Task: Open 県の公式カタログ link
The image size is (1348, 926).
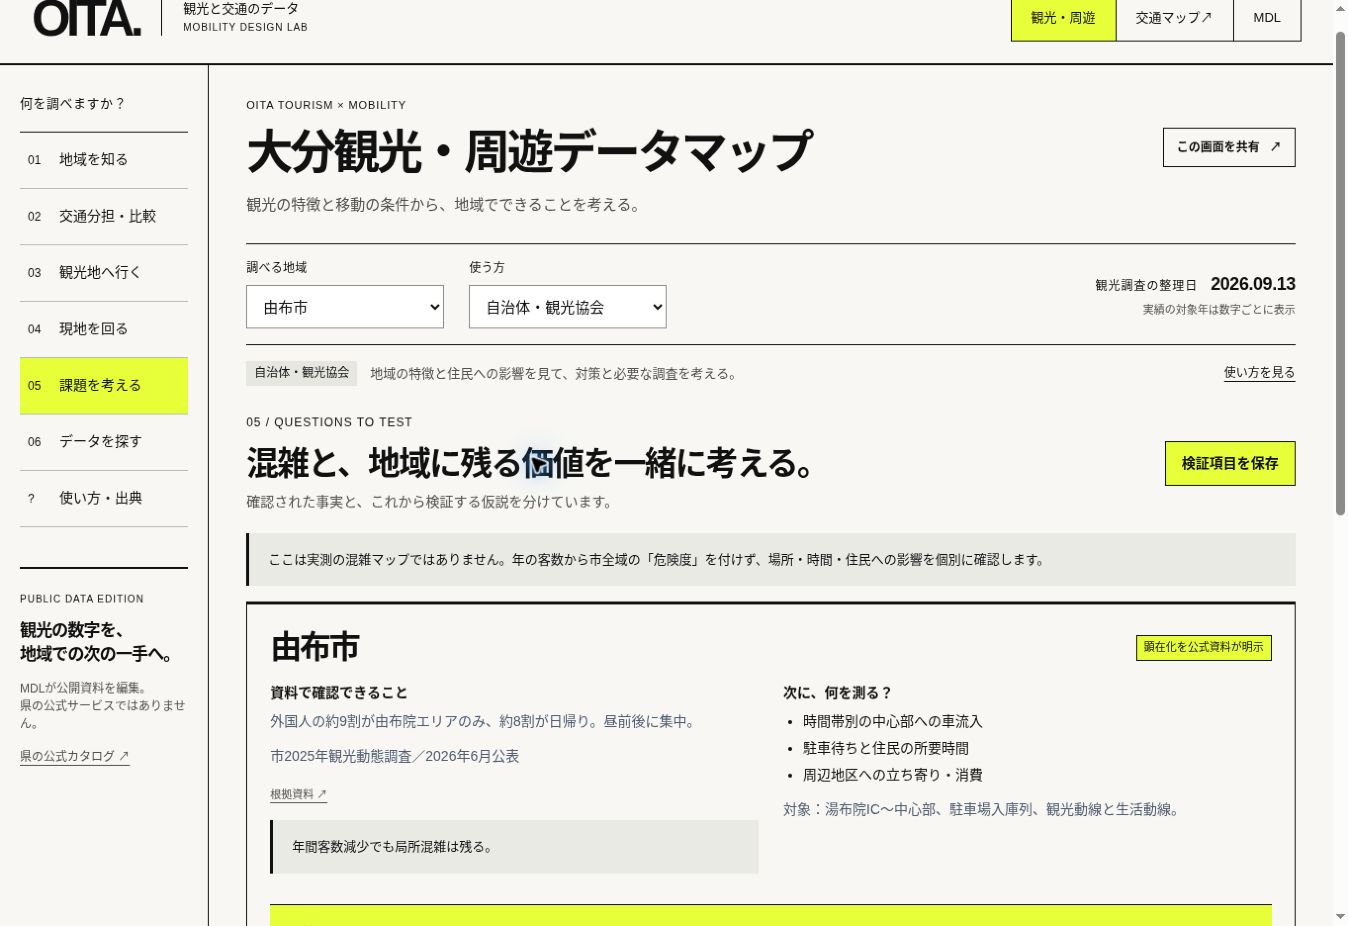Action: tap(75, 756)
